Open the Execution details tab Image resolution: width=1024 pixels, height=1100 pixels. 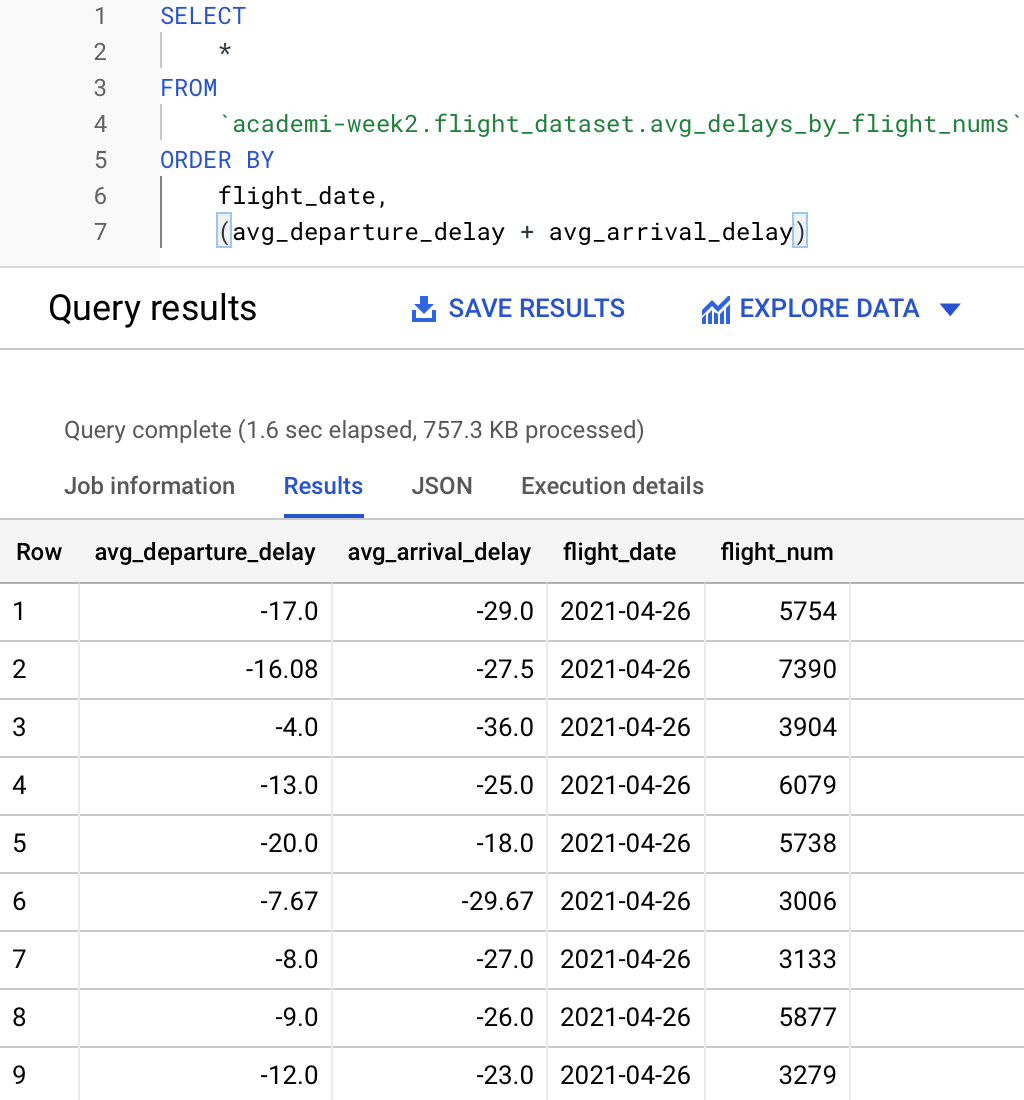point(611,486)
